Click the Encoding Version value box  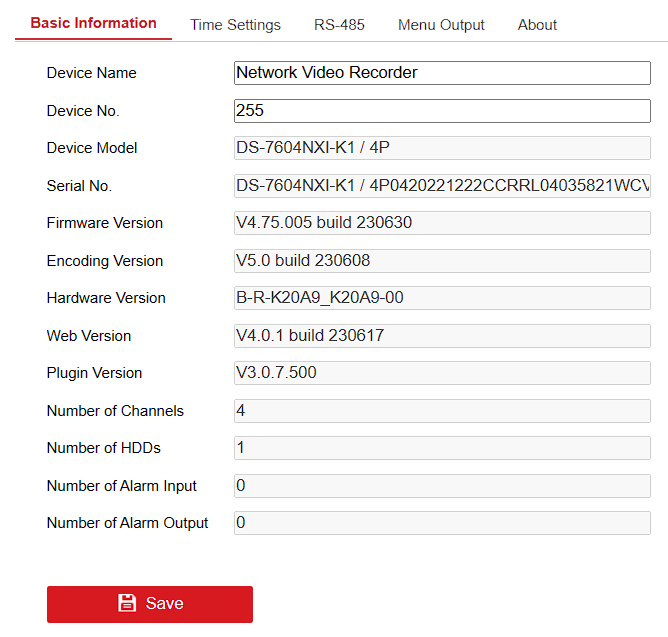(442, 261)
